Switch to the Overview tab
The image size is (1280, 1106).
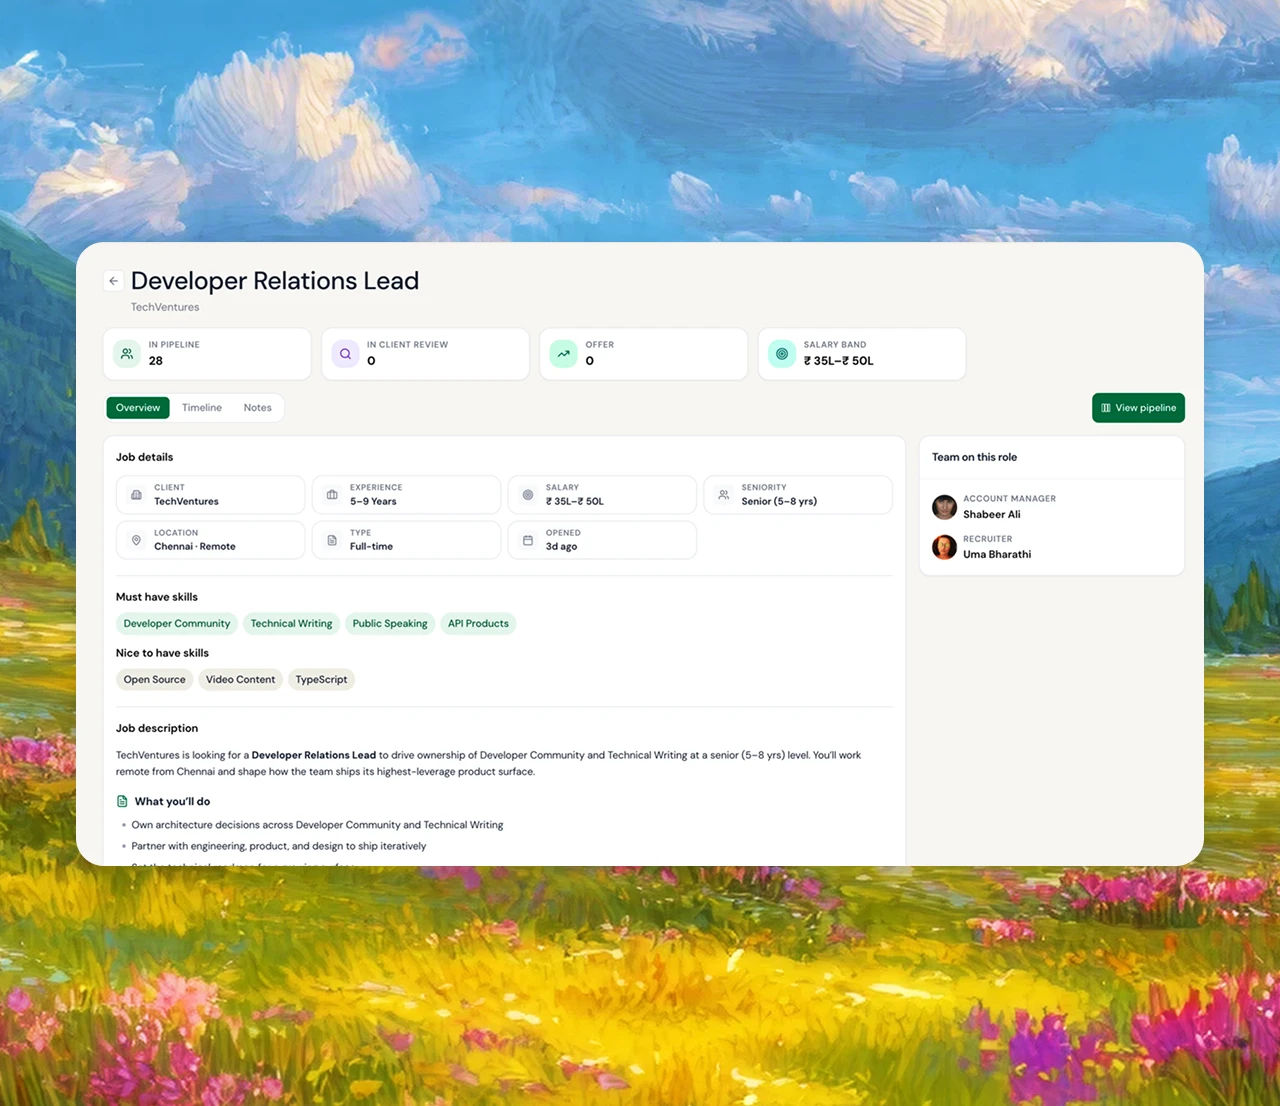tap(138, 408)
